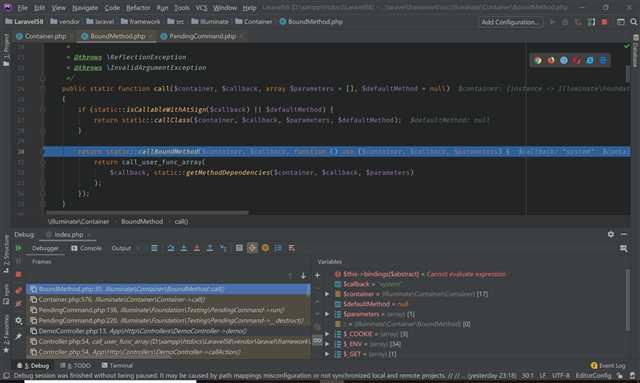This screenshot has width=640, height=383.
Task: Expand the $container variable node
Action: (x=327, y=294)
